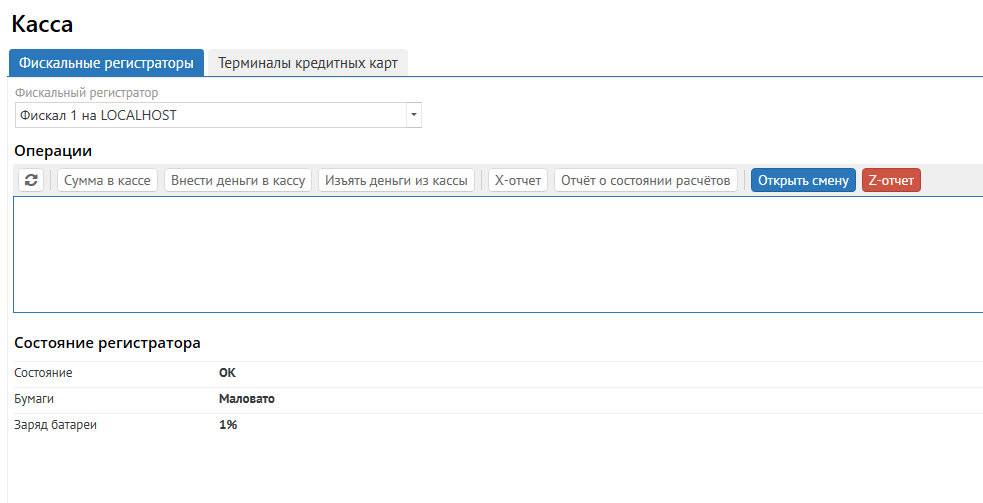The image size is (983, 503).
Task: Click the red Z-отчет button
Action: point(891,180)
